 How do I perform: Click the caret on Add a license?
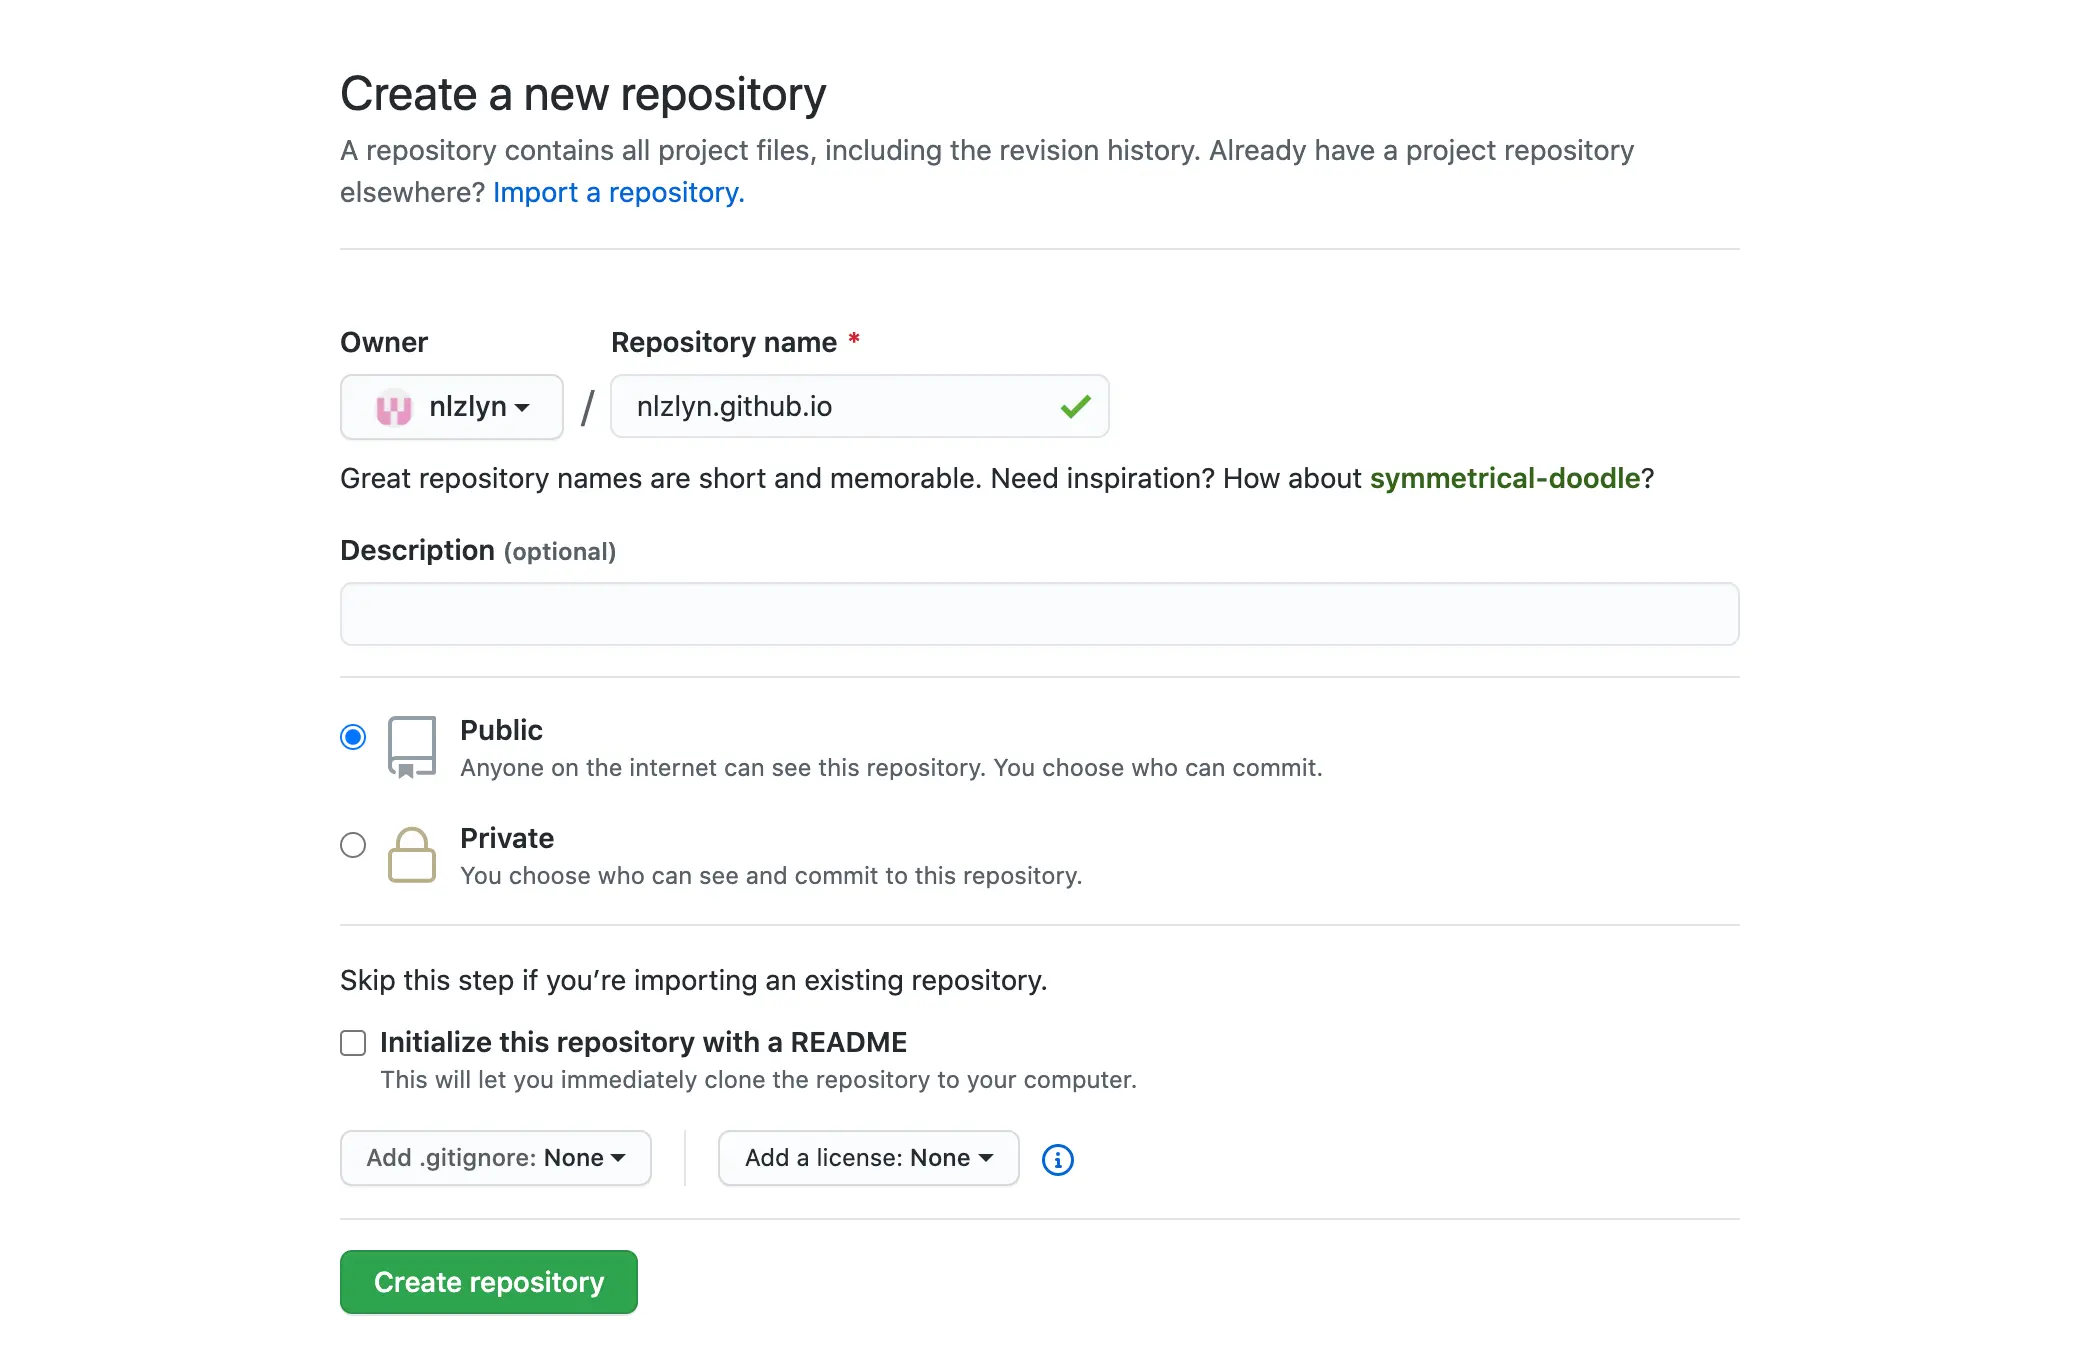tap(986, 1158)
